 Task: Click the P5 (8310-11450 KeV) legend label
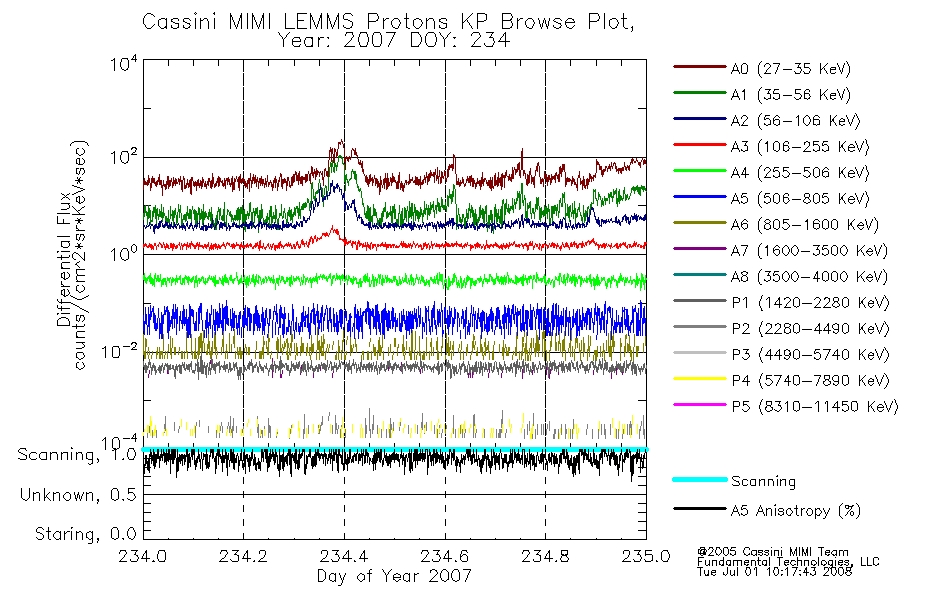point(815,407)
